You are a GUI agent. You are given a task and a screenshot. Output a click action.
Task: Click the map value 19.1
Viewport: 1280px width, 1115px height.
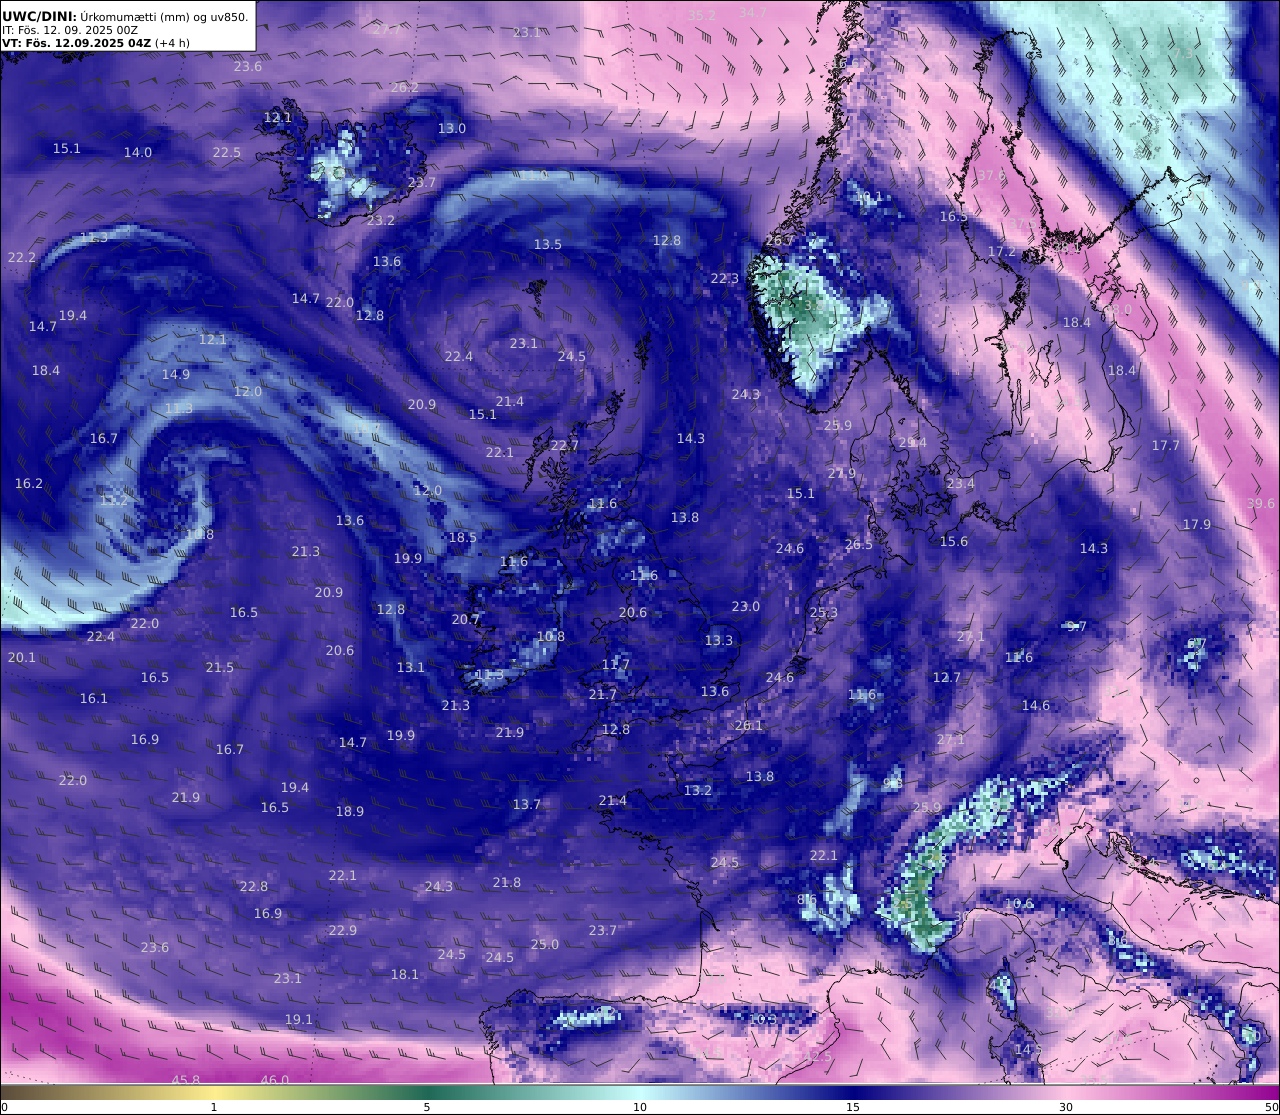[299, 1020]
